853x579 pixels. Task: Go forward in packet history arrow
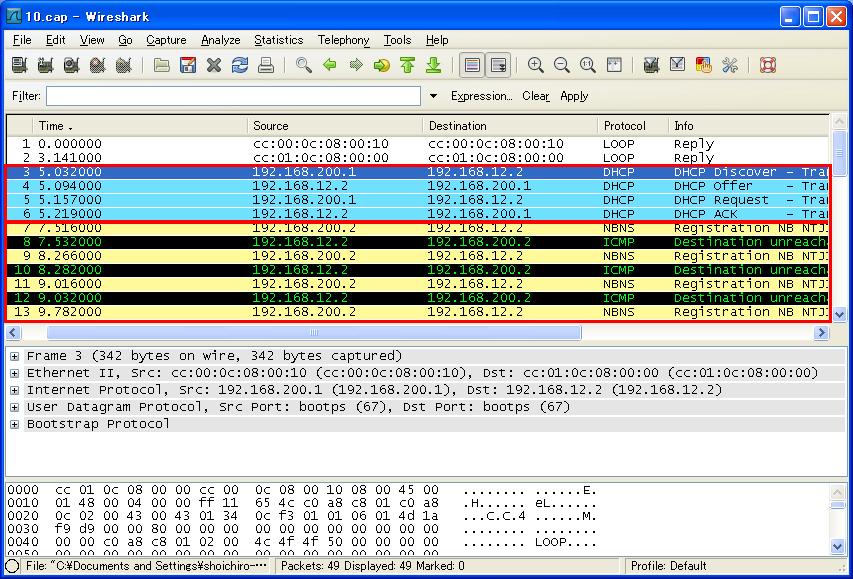(x=356, y=65)
